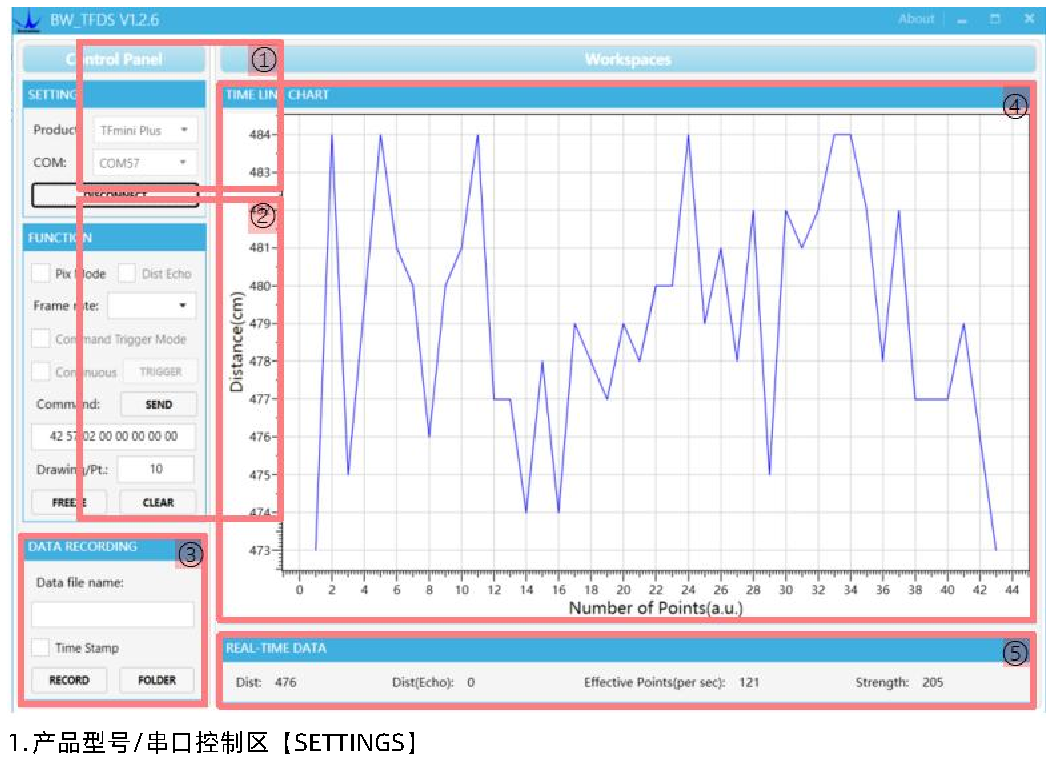Check the Continuous checkbox
The width and height of the screenshot is (1053, 763).
tap(40, 371)
